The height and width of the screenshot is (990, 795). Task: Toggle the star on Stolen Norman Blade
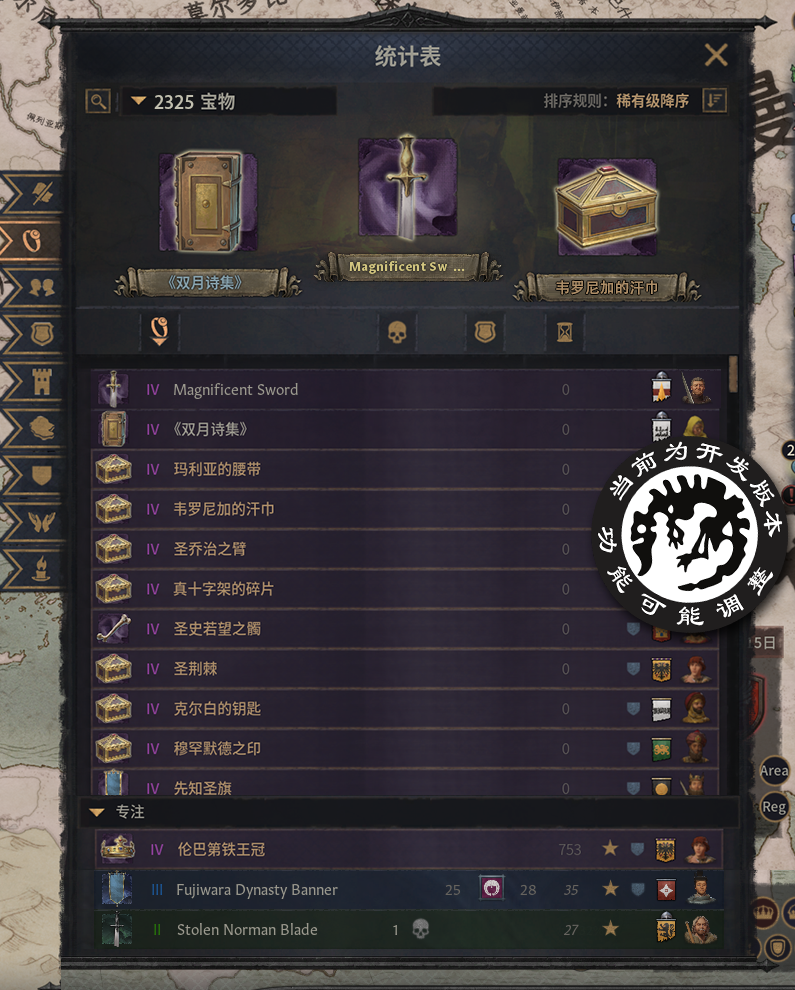[x=610, y=929]
